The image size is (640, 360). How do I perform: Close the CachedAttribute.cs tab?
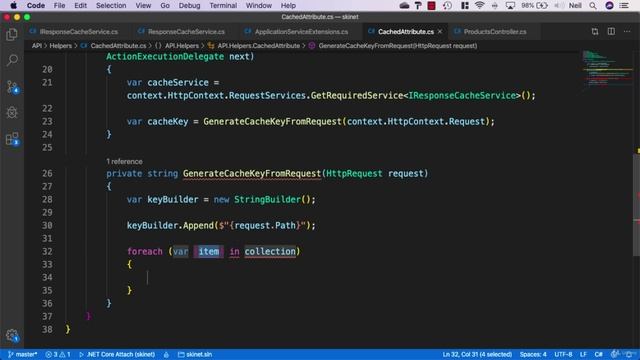(440, 31)
